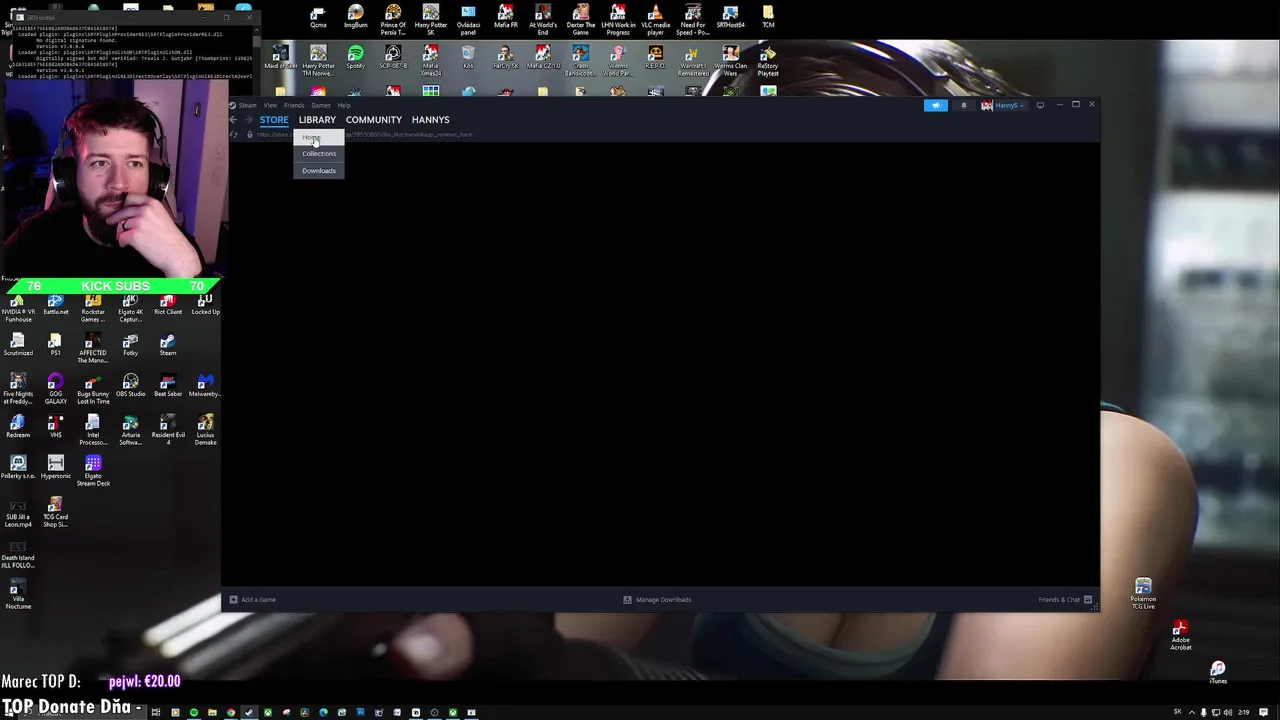Open Steam announcements megaphone button
The image size is (1280, 720).
tap(936, 105)
